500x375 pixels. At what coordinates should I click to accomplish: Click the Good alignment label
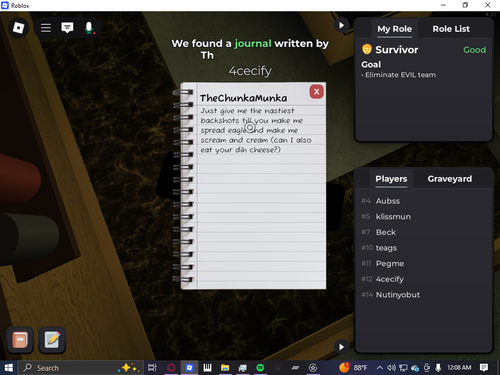474,50
